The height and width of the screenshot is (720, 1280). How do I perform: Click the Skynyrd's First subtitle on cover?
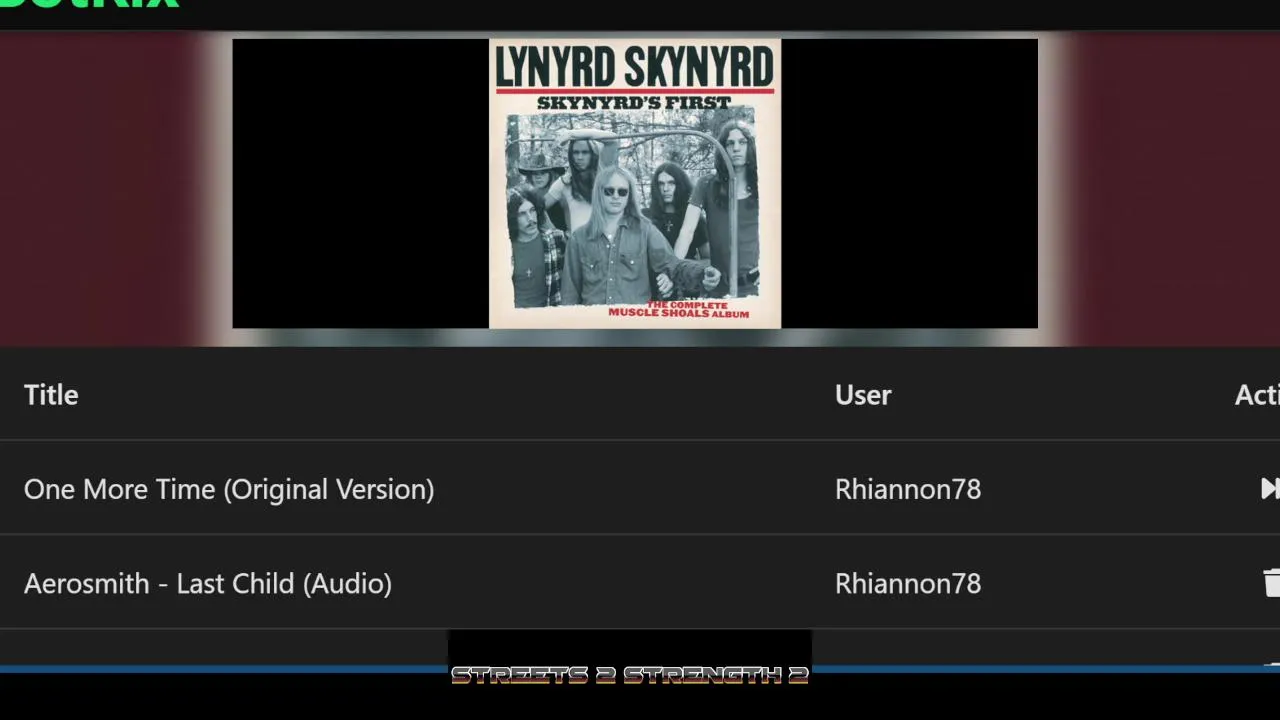click(x=634, y=102)
